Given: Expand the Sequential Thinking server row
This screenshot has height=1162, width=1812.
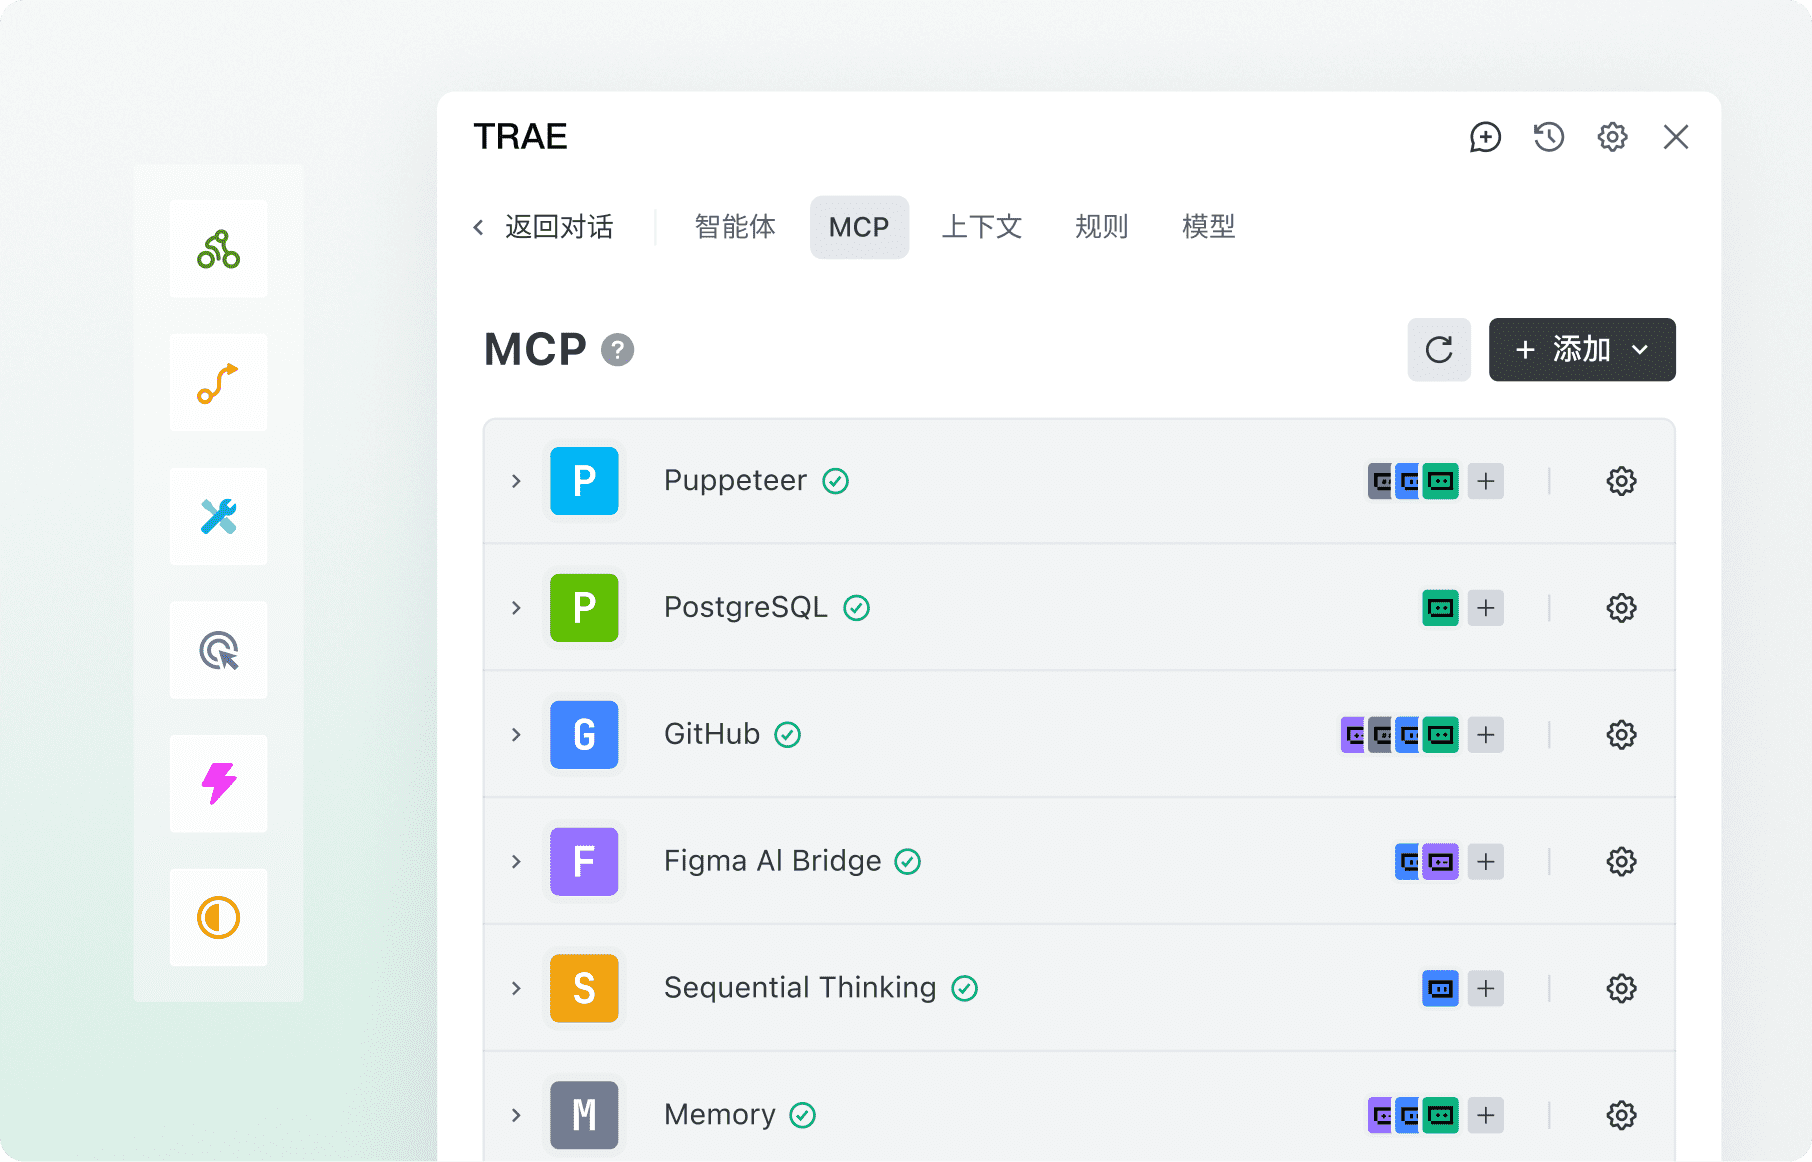Looking at the screenshot, I should 516,988.
